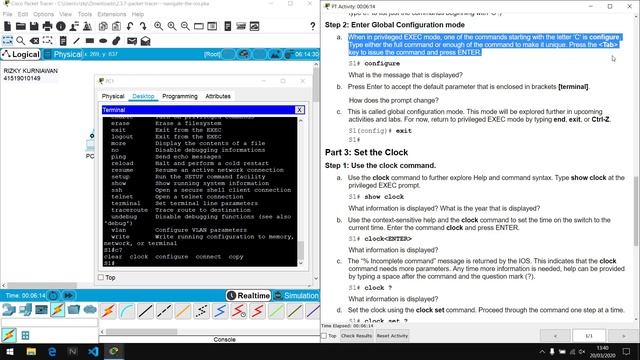Open the Options menu
The width and height of the screenshot is (640, 360).
coord(43,14)
